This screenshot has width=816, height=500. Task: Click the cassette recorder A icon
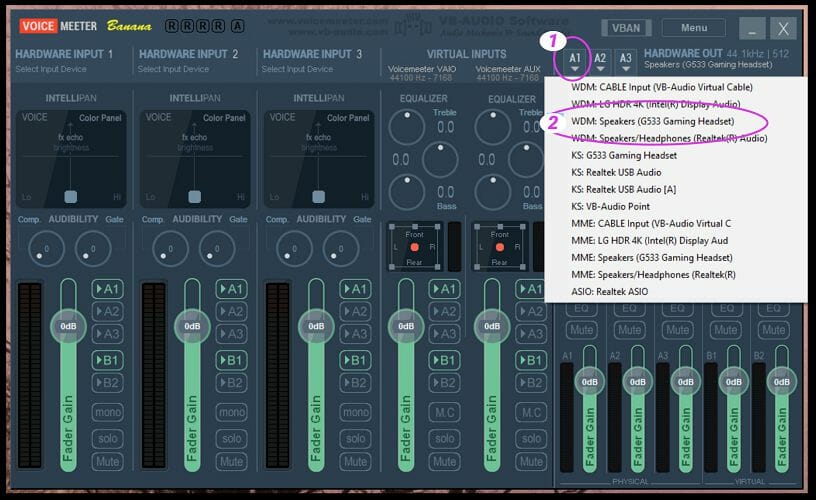(x=237, y=26)
